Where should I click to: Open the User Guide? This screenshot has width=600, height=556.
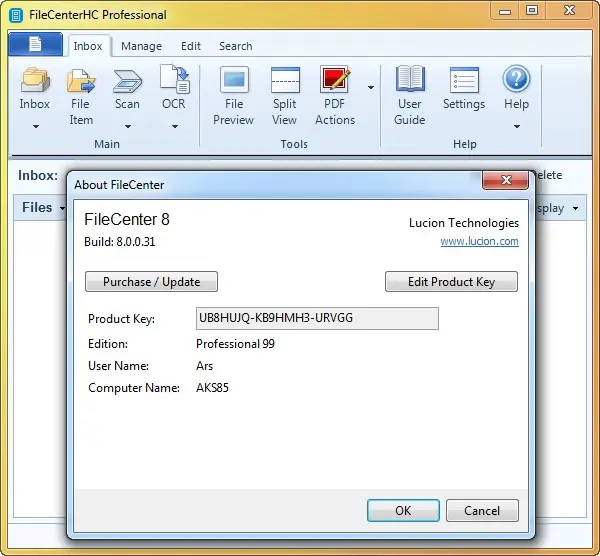click(410, 96)
